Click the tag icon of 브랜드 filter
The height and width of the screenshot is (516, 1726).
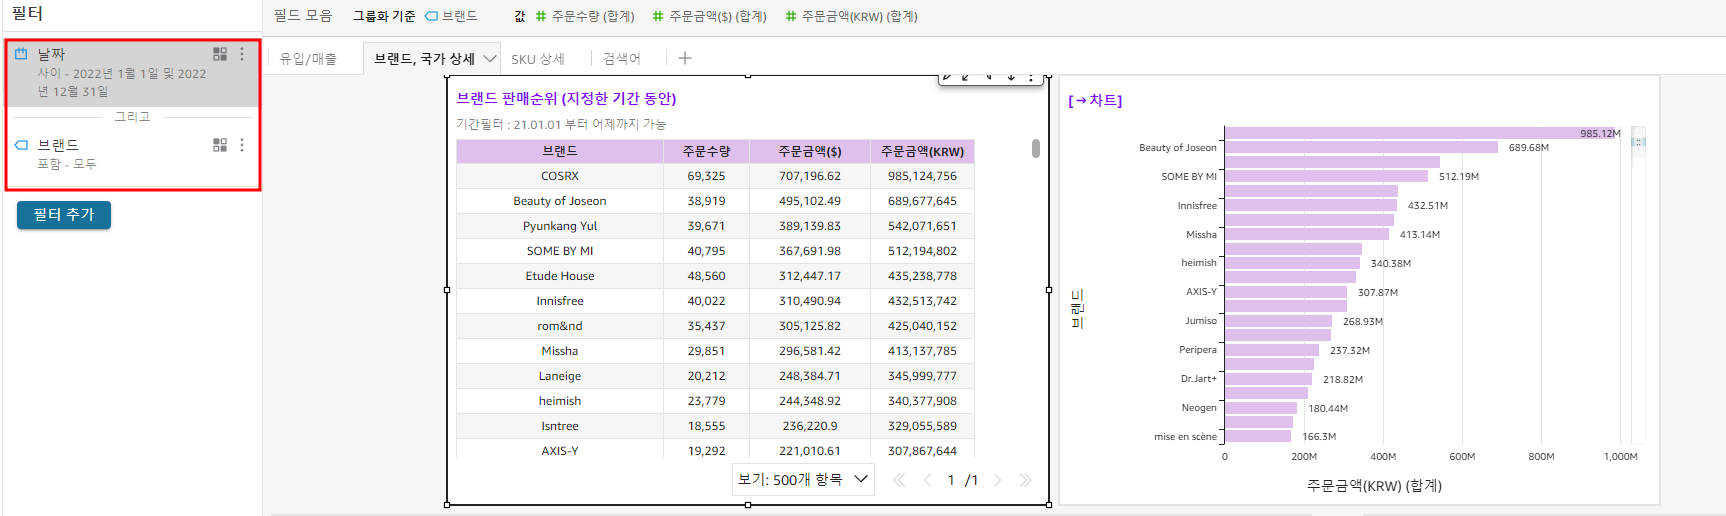tap(21, 145)
